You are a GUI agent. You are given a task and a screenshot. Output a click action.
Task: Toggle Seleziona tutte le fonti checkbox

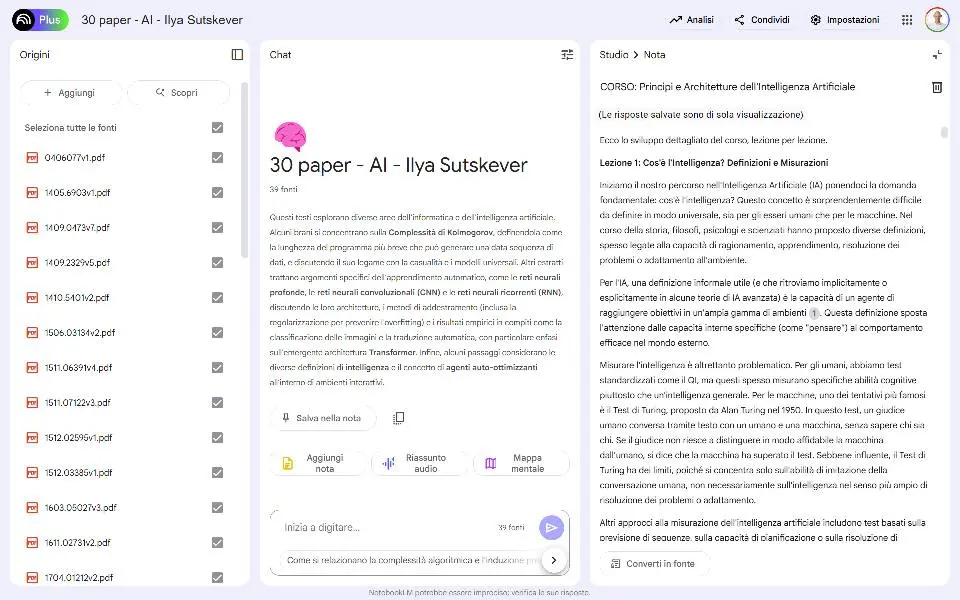pyautogui.click(x=217, y=127)
